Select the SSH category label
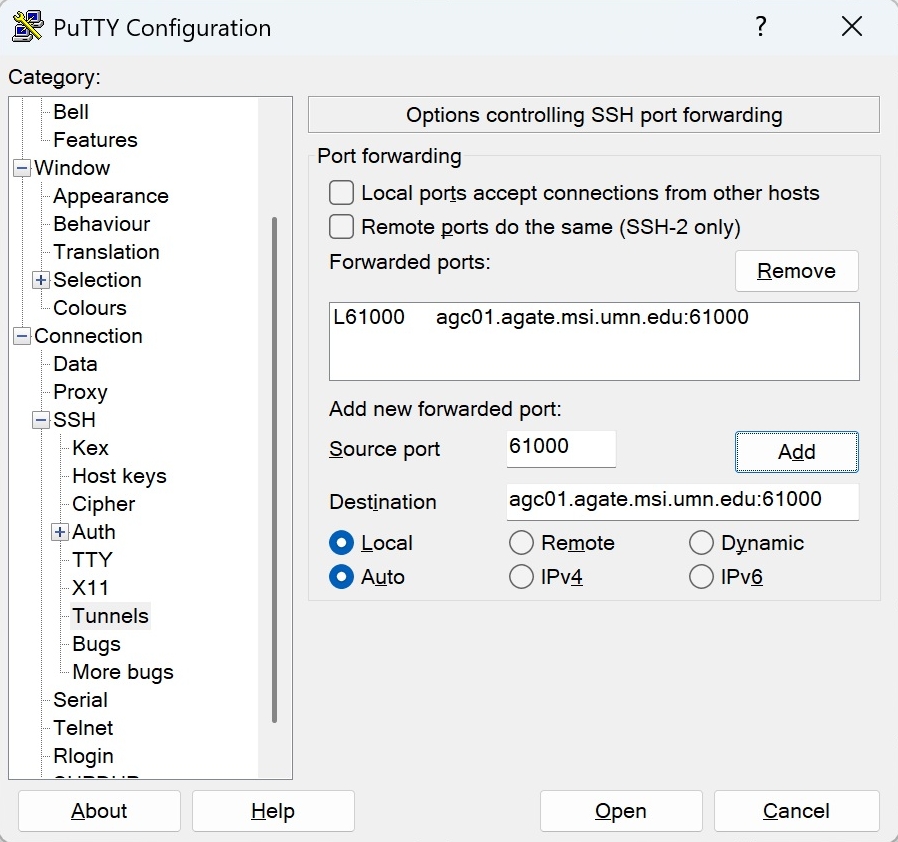Screen dimensions: 898x842 [74, 420]
